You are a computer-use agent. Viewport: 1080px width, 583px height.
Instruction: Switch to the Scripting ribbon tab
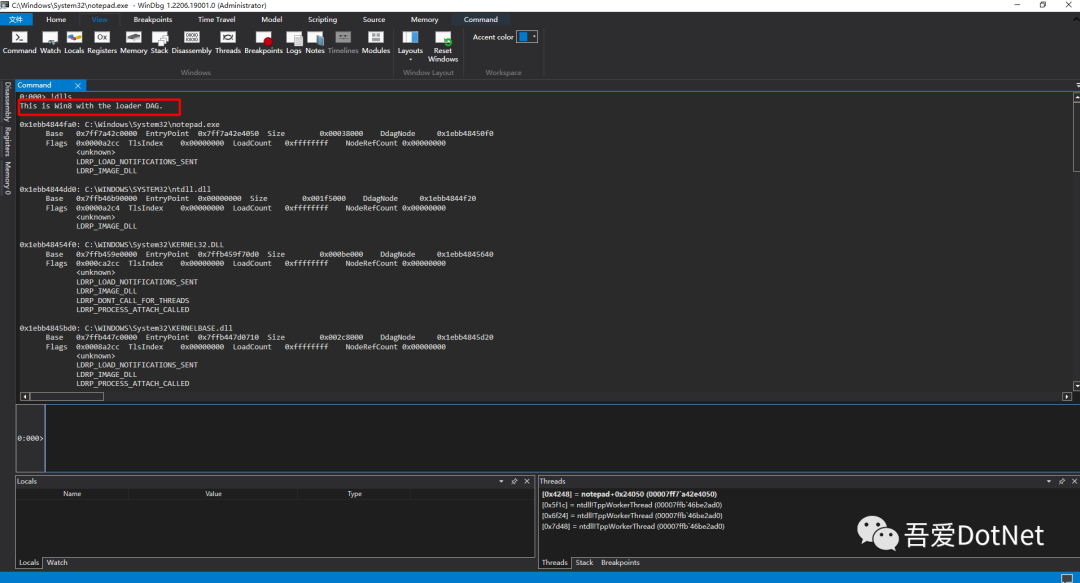(x=322, y=19)
